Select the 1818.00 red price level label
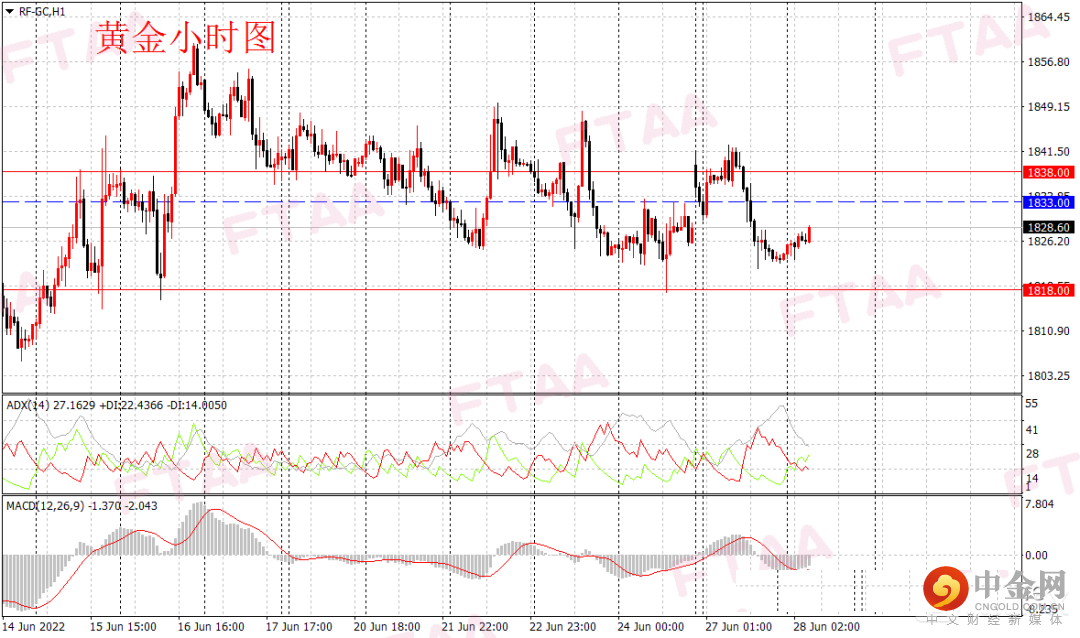The height and width of the screenshot is (638, 1080). (x=1049, y=291)
